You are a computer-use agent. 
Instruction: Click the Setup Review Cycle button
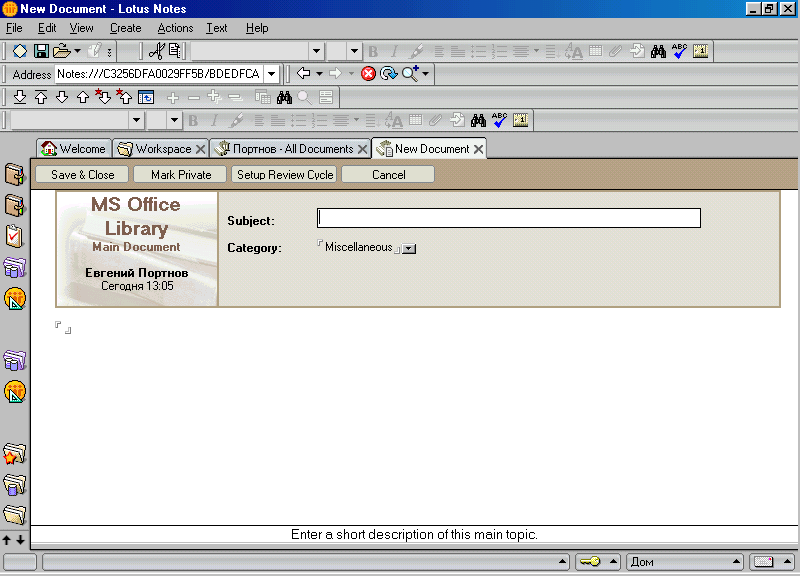tap(285, 174)
